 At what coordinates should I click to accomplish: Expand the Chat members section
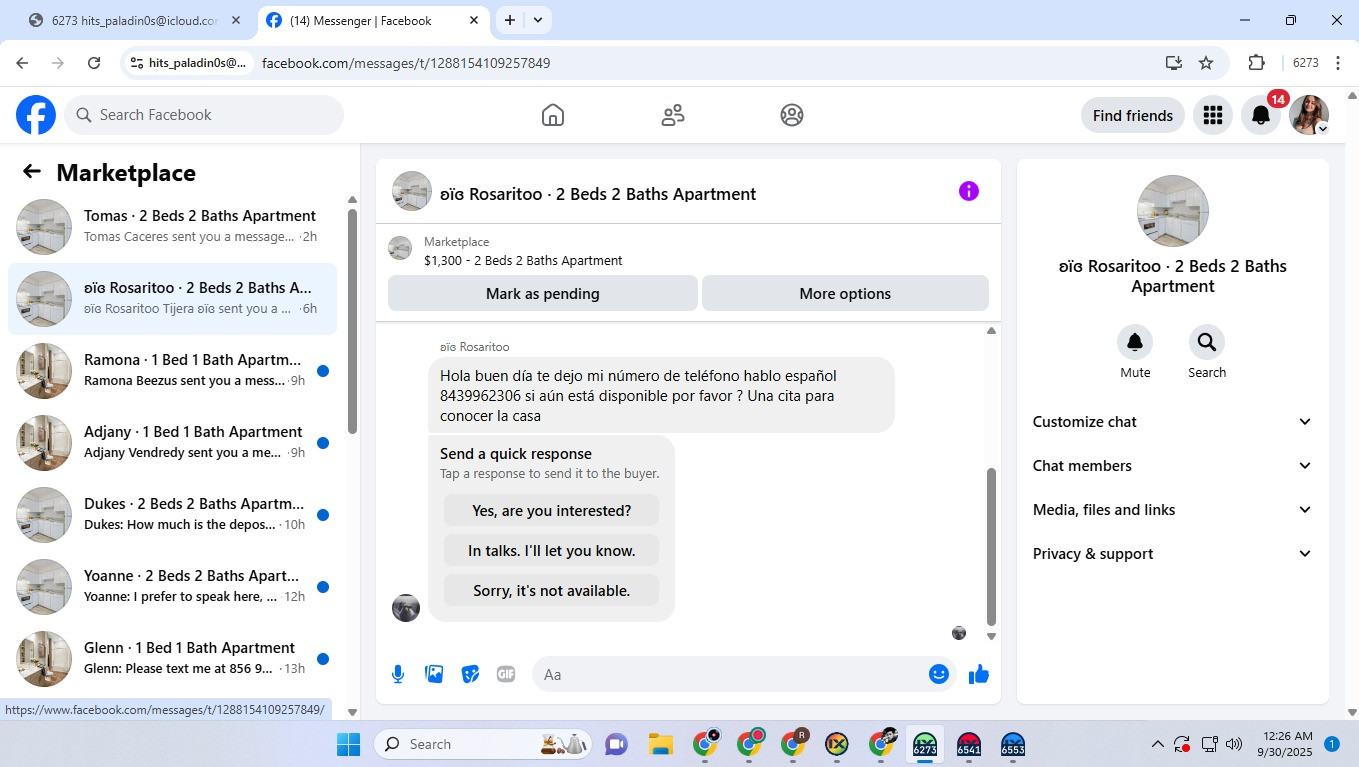(x=1172, y=466)
